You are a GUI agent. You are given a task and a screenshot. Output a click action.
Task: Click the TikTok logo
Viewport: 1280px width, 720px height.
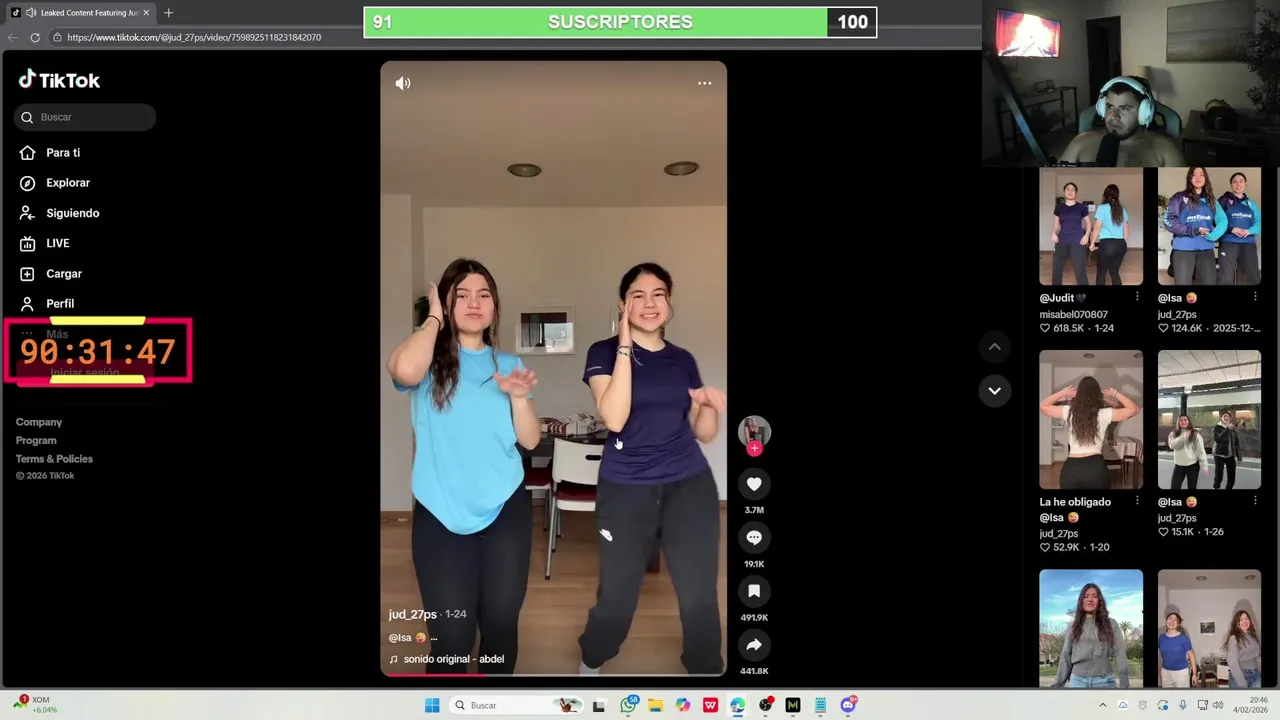tap(59, 80)
